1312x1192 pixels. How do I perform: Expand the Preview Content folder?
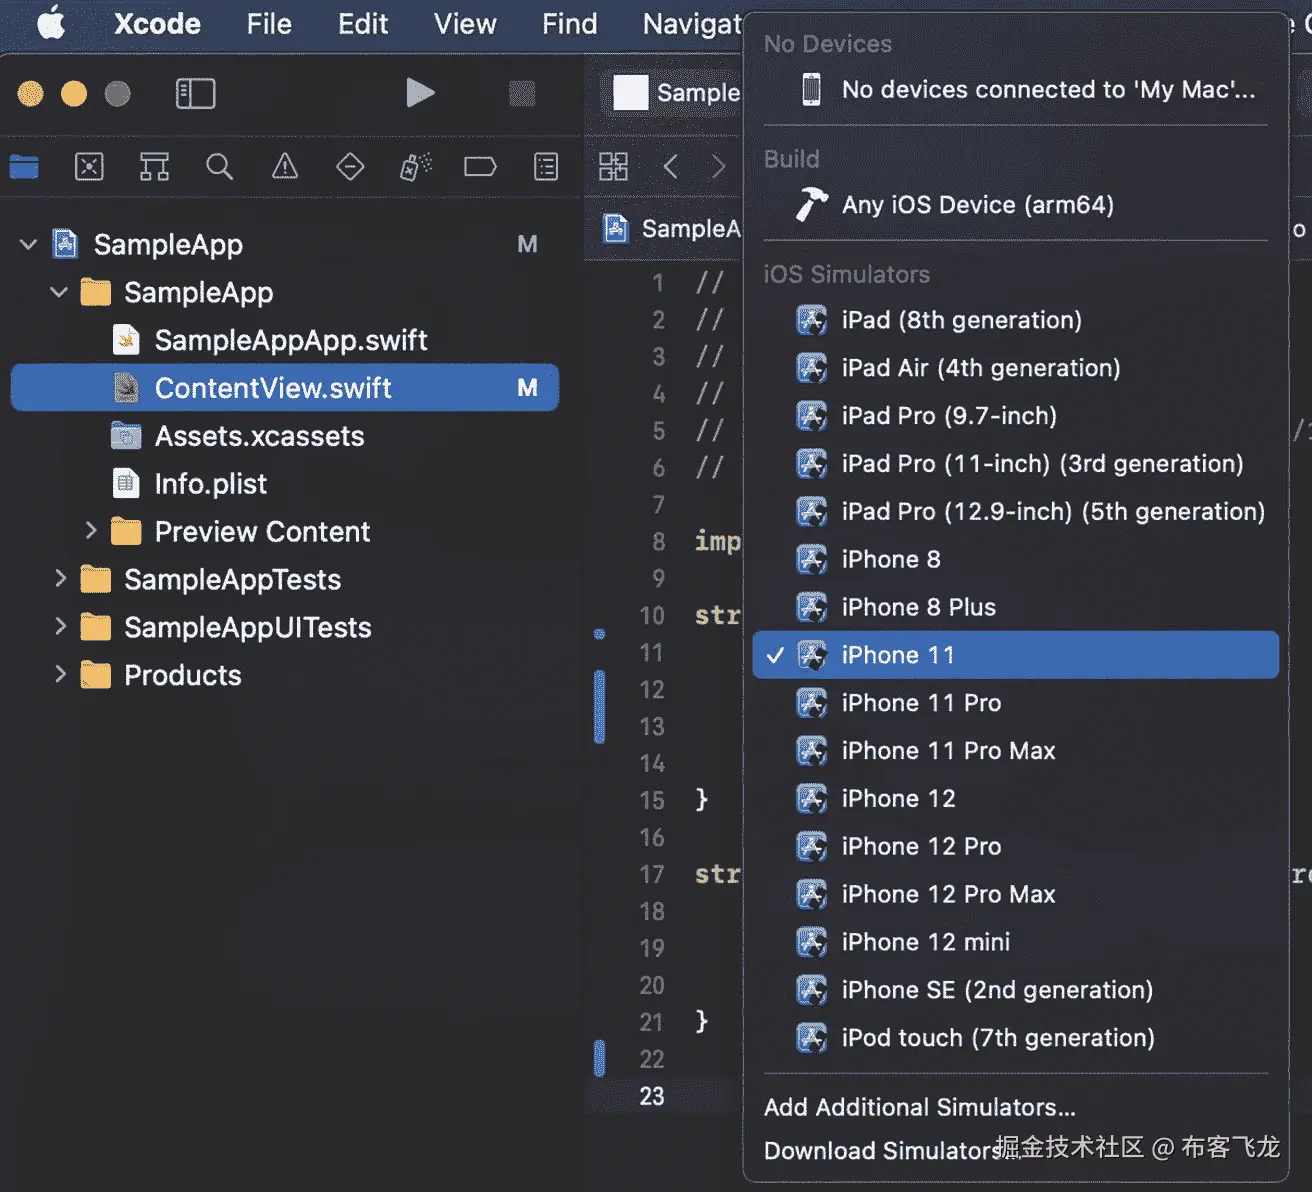(91, 530)
